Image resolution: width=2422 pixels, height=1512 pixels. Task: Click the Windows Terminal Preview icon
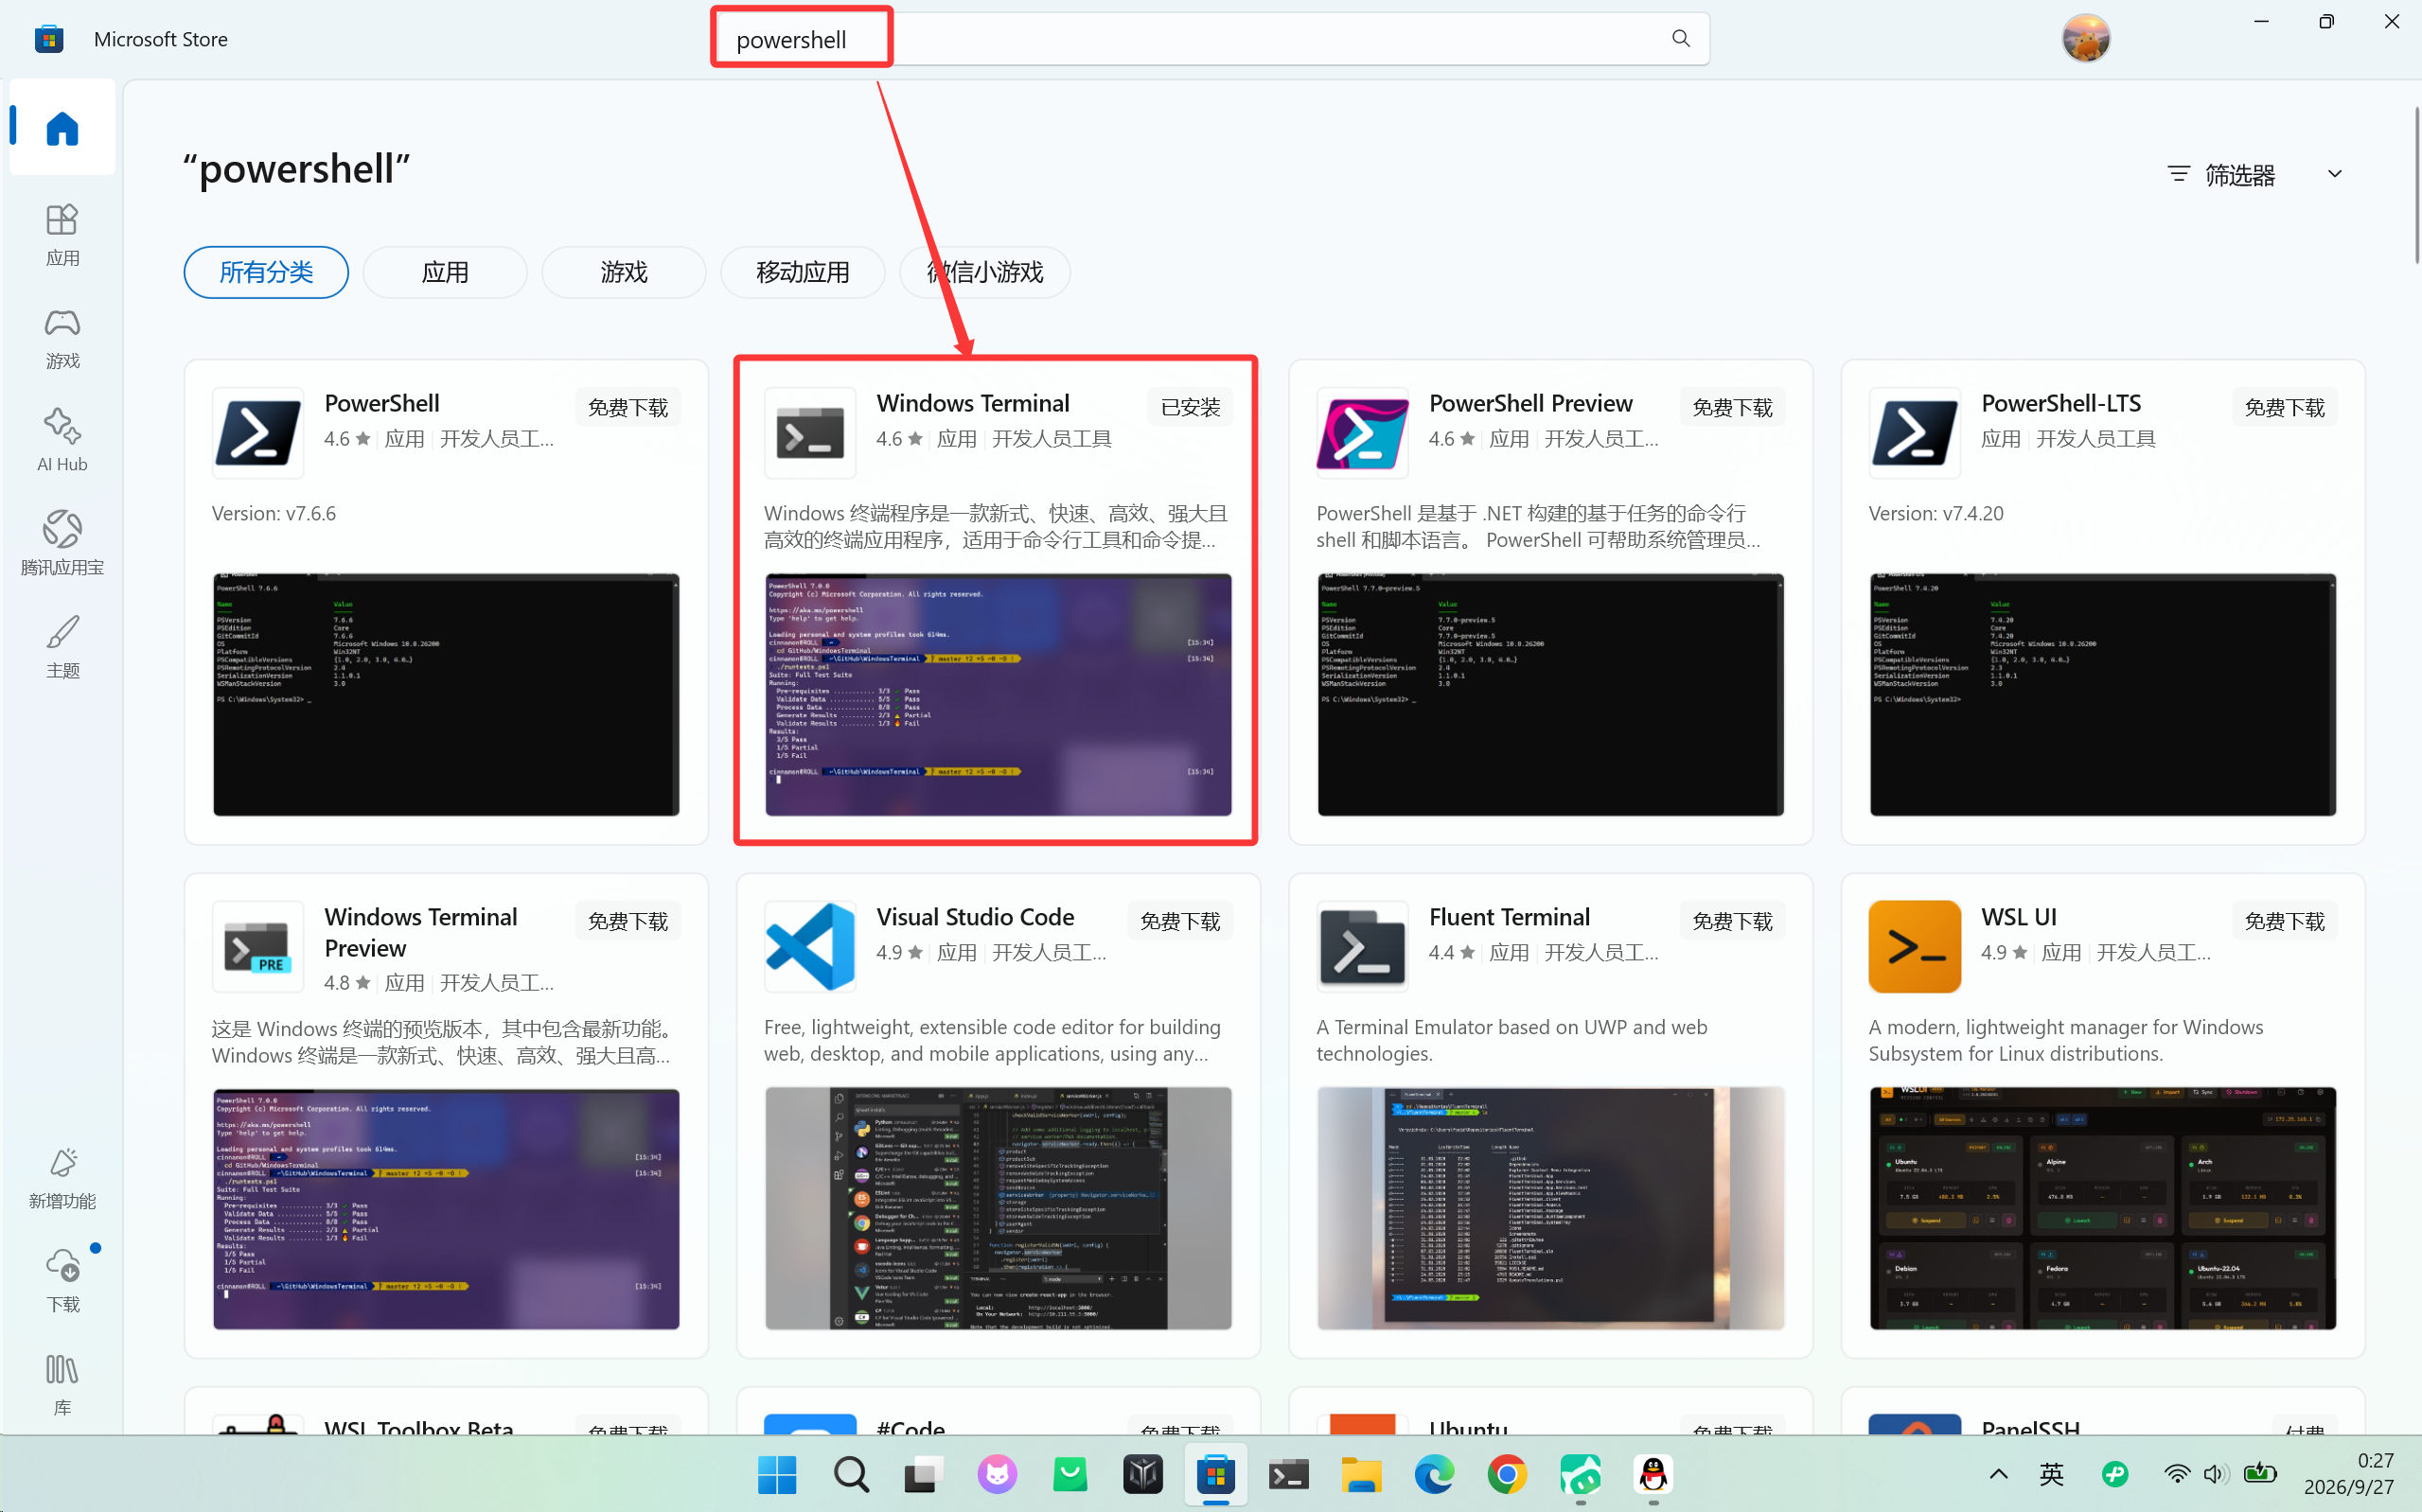coord(258,946)
